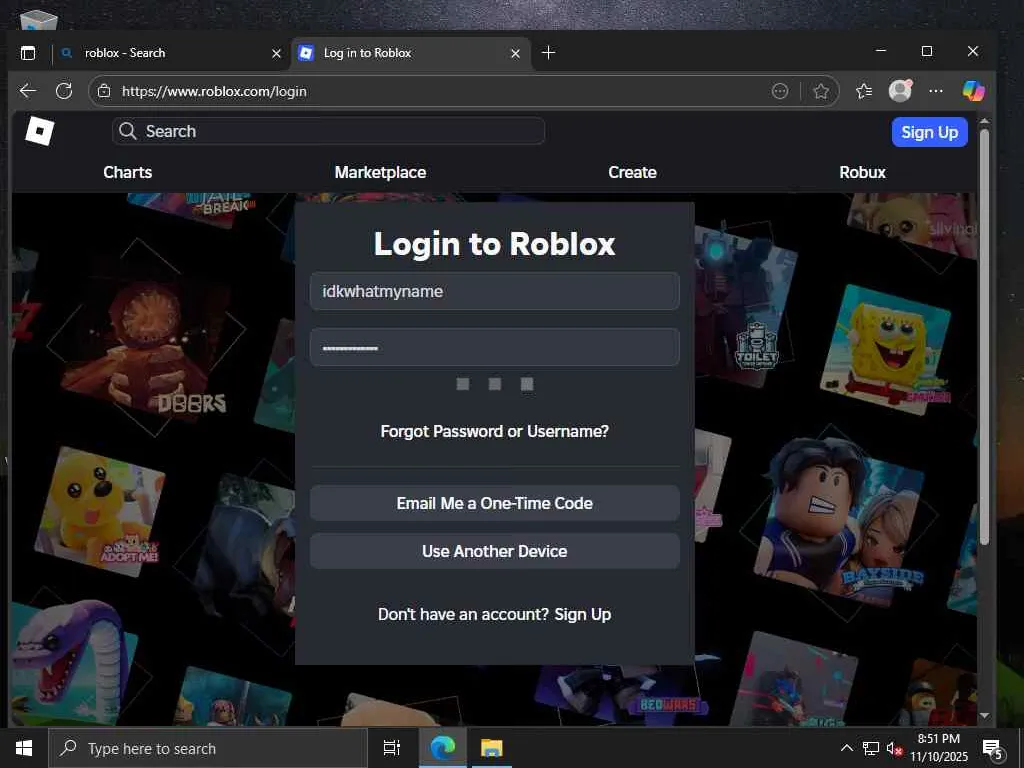Click the Windows taskbar search box
Viewport: 1024px width, 768px height.
coord(208,748)
